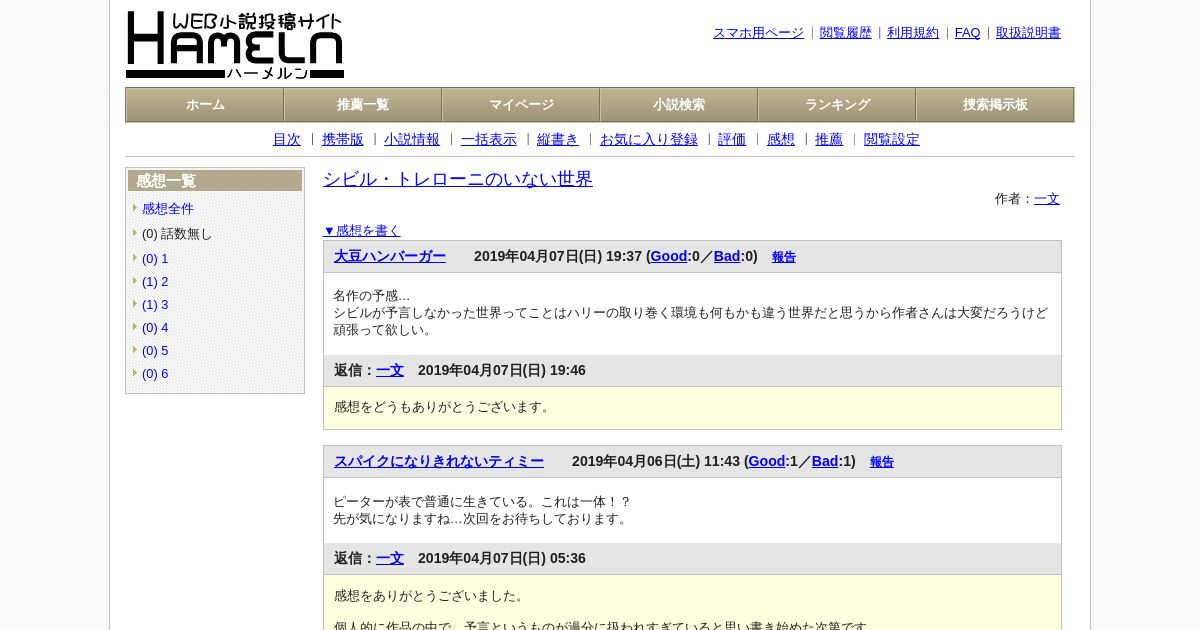Viewport: 1200px width, 630px height.
Task: Vote Bad on 大豆ハンバーガー's comment
Action: tap(727, 256)
